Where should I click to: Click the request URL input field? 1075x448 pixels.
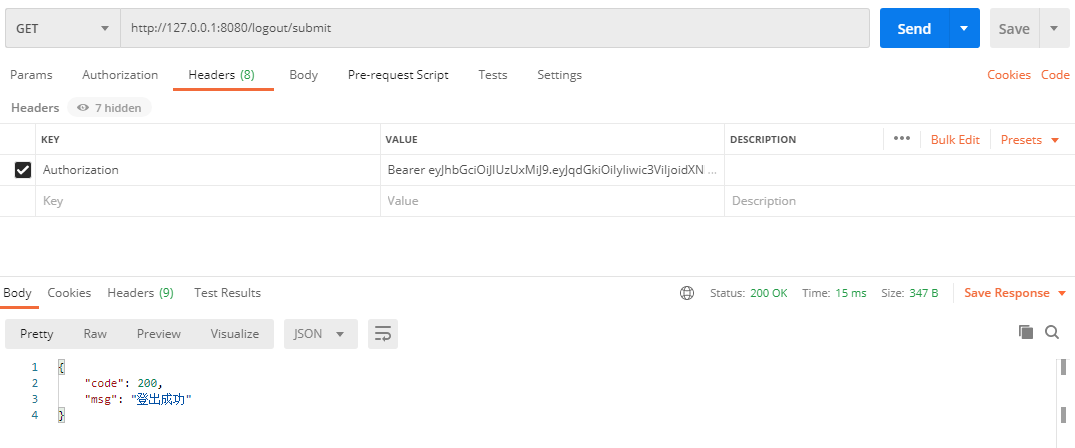click(x=495, y=28)
